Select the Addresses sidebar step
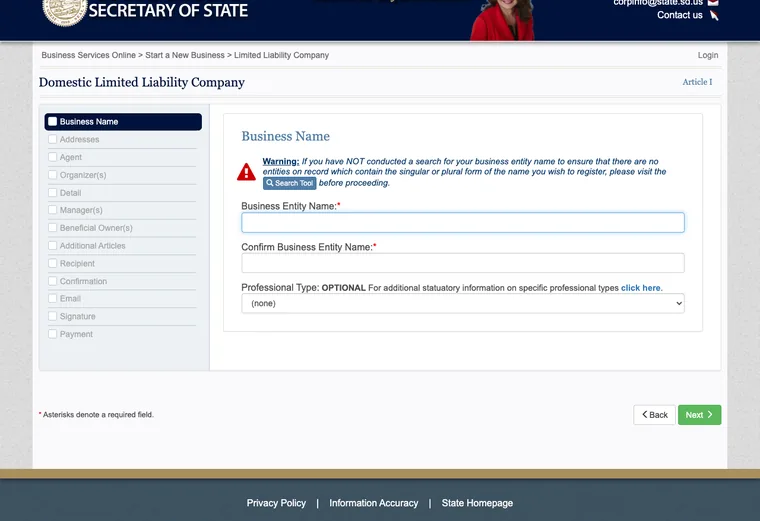 point(123,140)
